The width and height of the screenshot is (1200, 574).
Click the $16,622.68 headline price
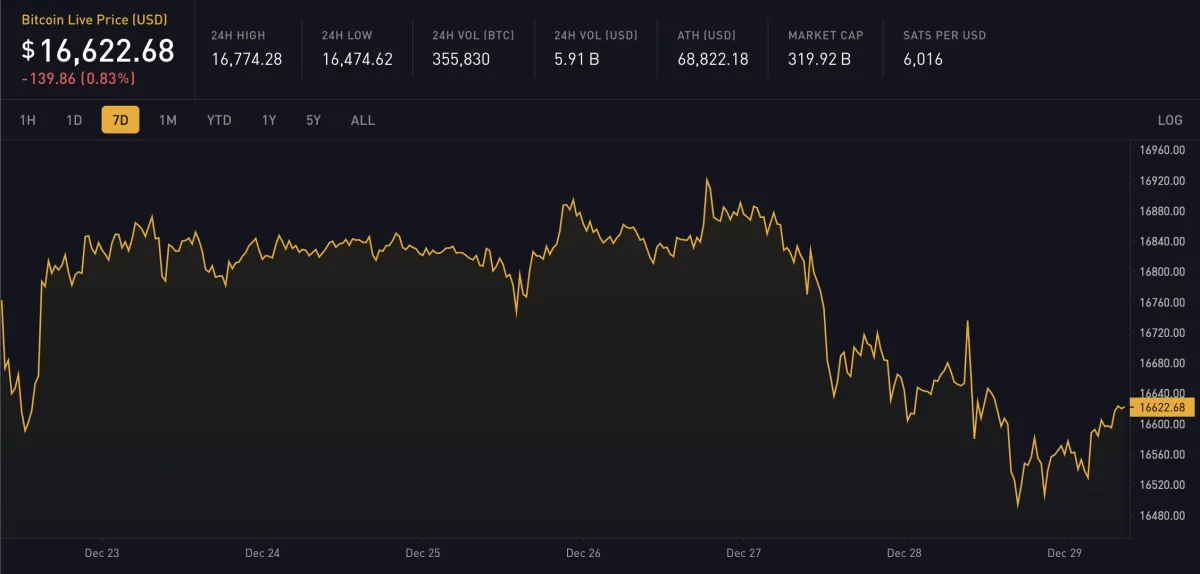98,50
